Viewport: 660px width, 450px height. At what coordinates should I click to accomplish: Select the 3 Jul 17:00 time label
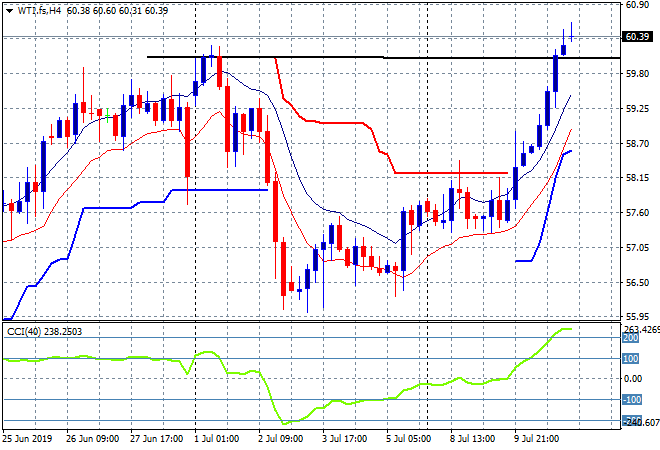(x=345, y=439)
